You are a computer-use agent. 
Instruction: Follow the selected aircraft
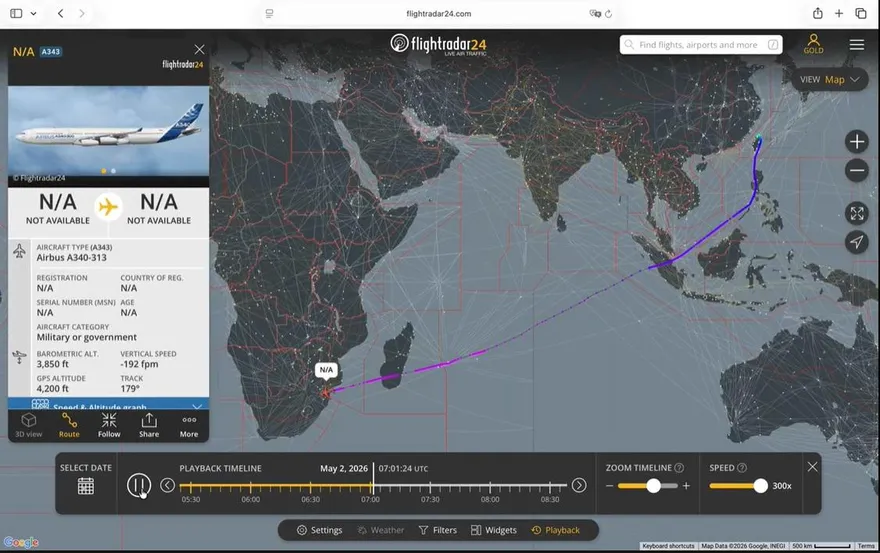[x=109, y=425]
